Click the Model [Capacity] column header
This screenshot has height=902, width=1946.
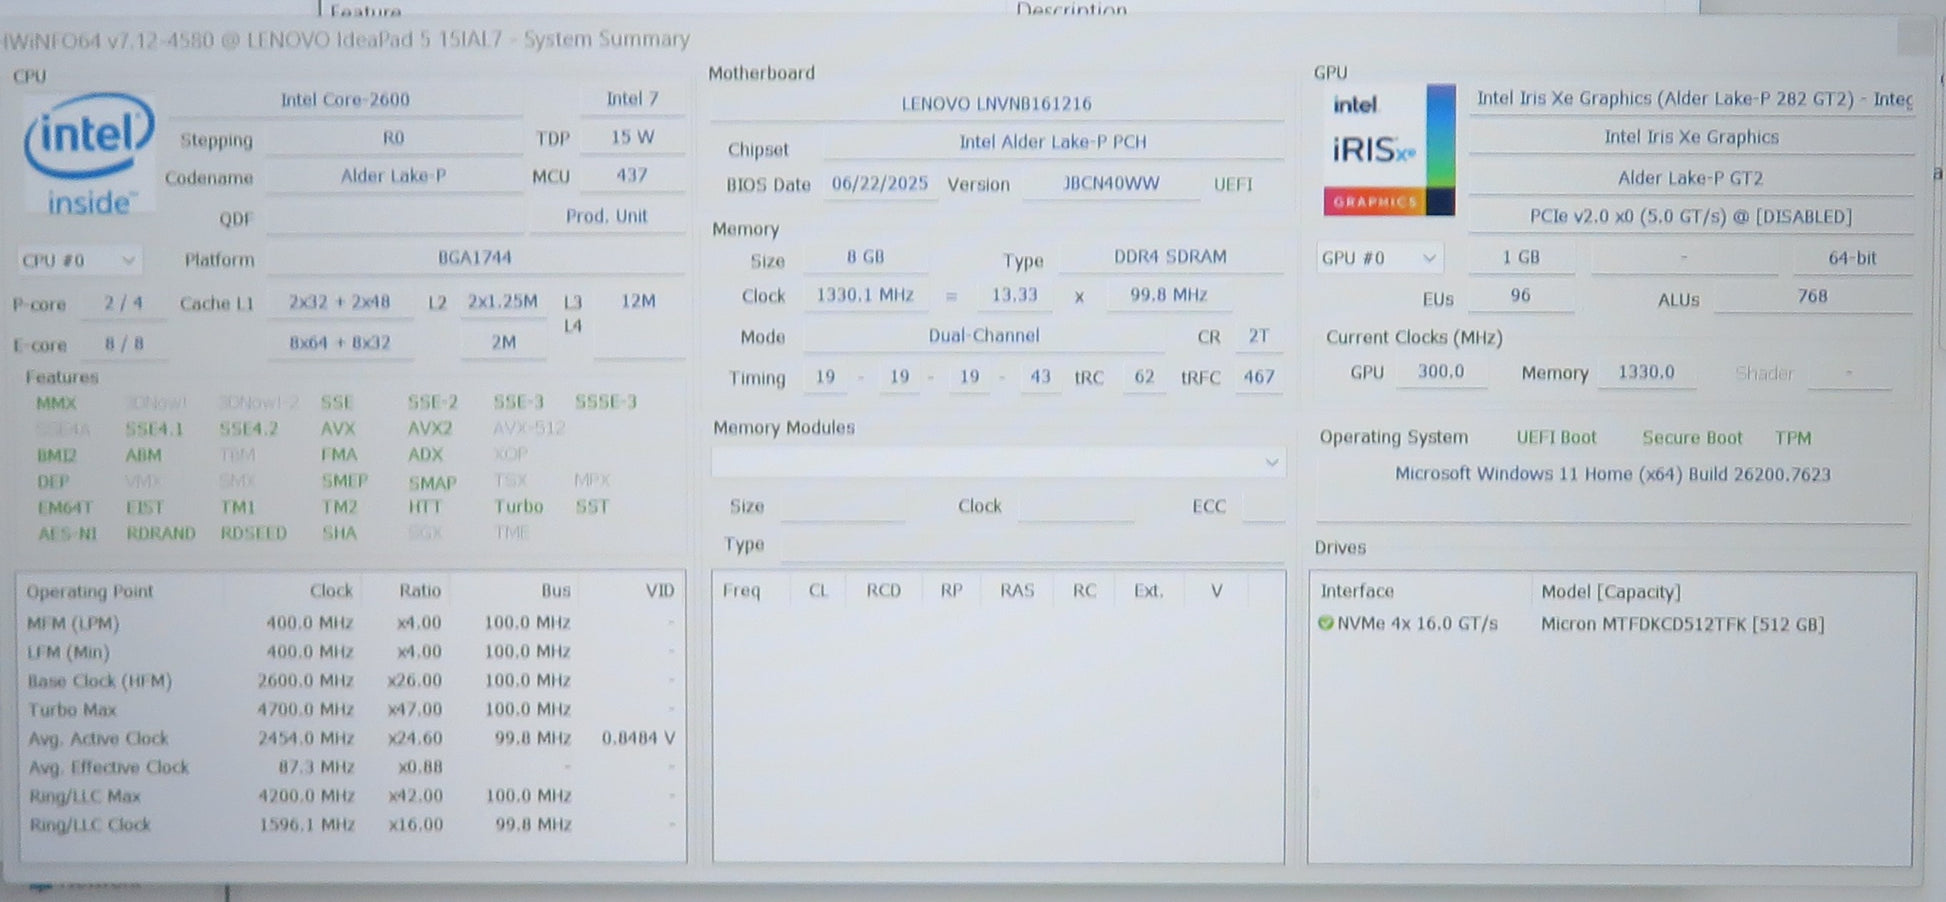[1610, 592]
